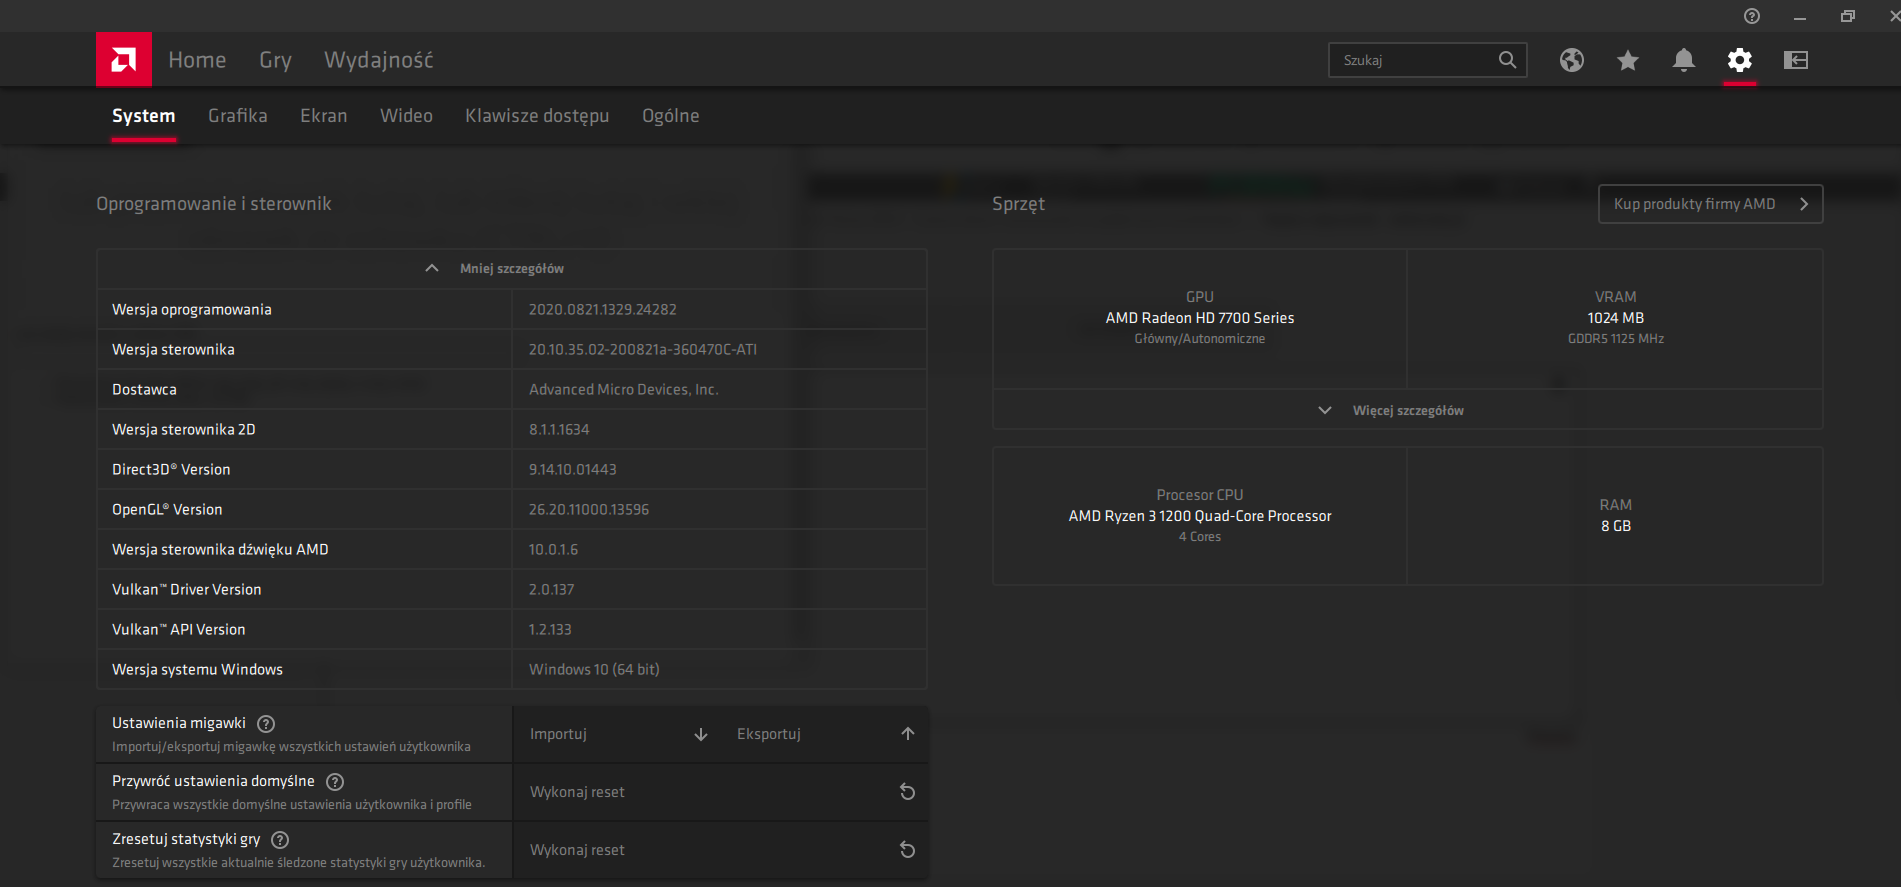The height and width of the screenshot is (887, 1901).
Task: Open the help question mark icon in title bar
Action: 1752,16
